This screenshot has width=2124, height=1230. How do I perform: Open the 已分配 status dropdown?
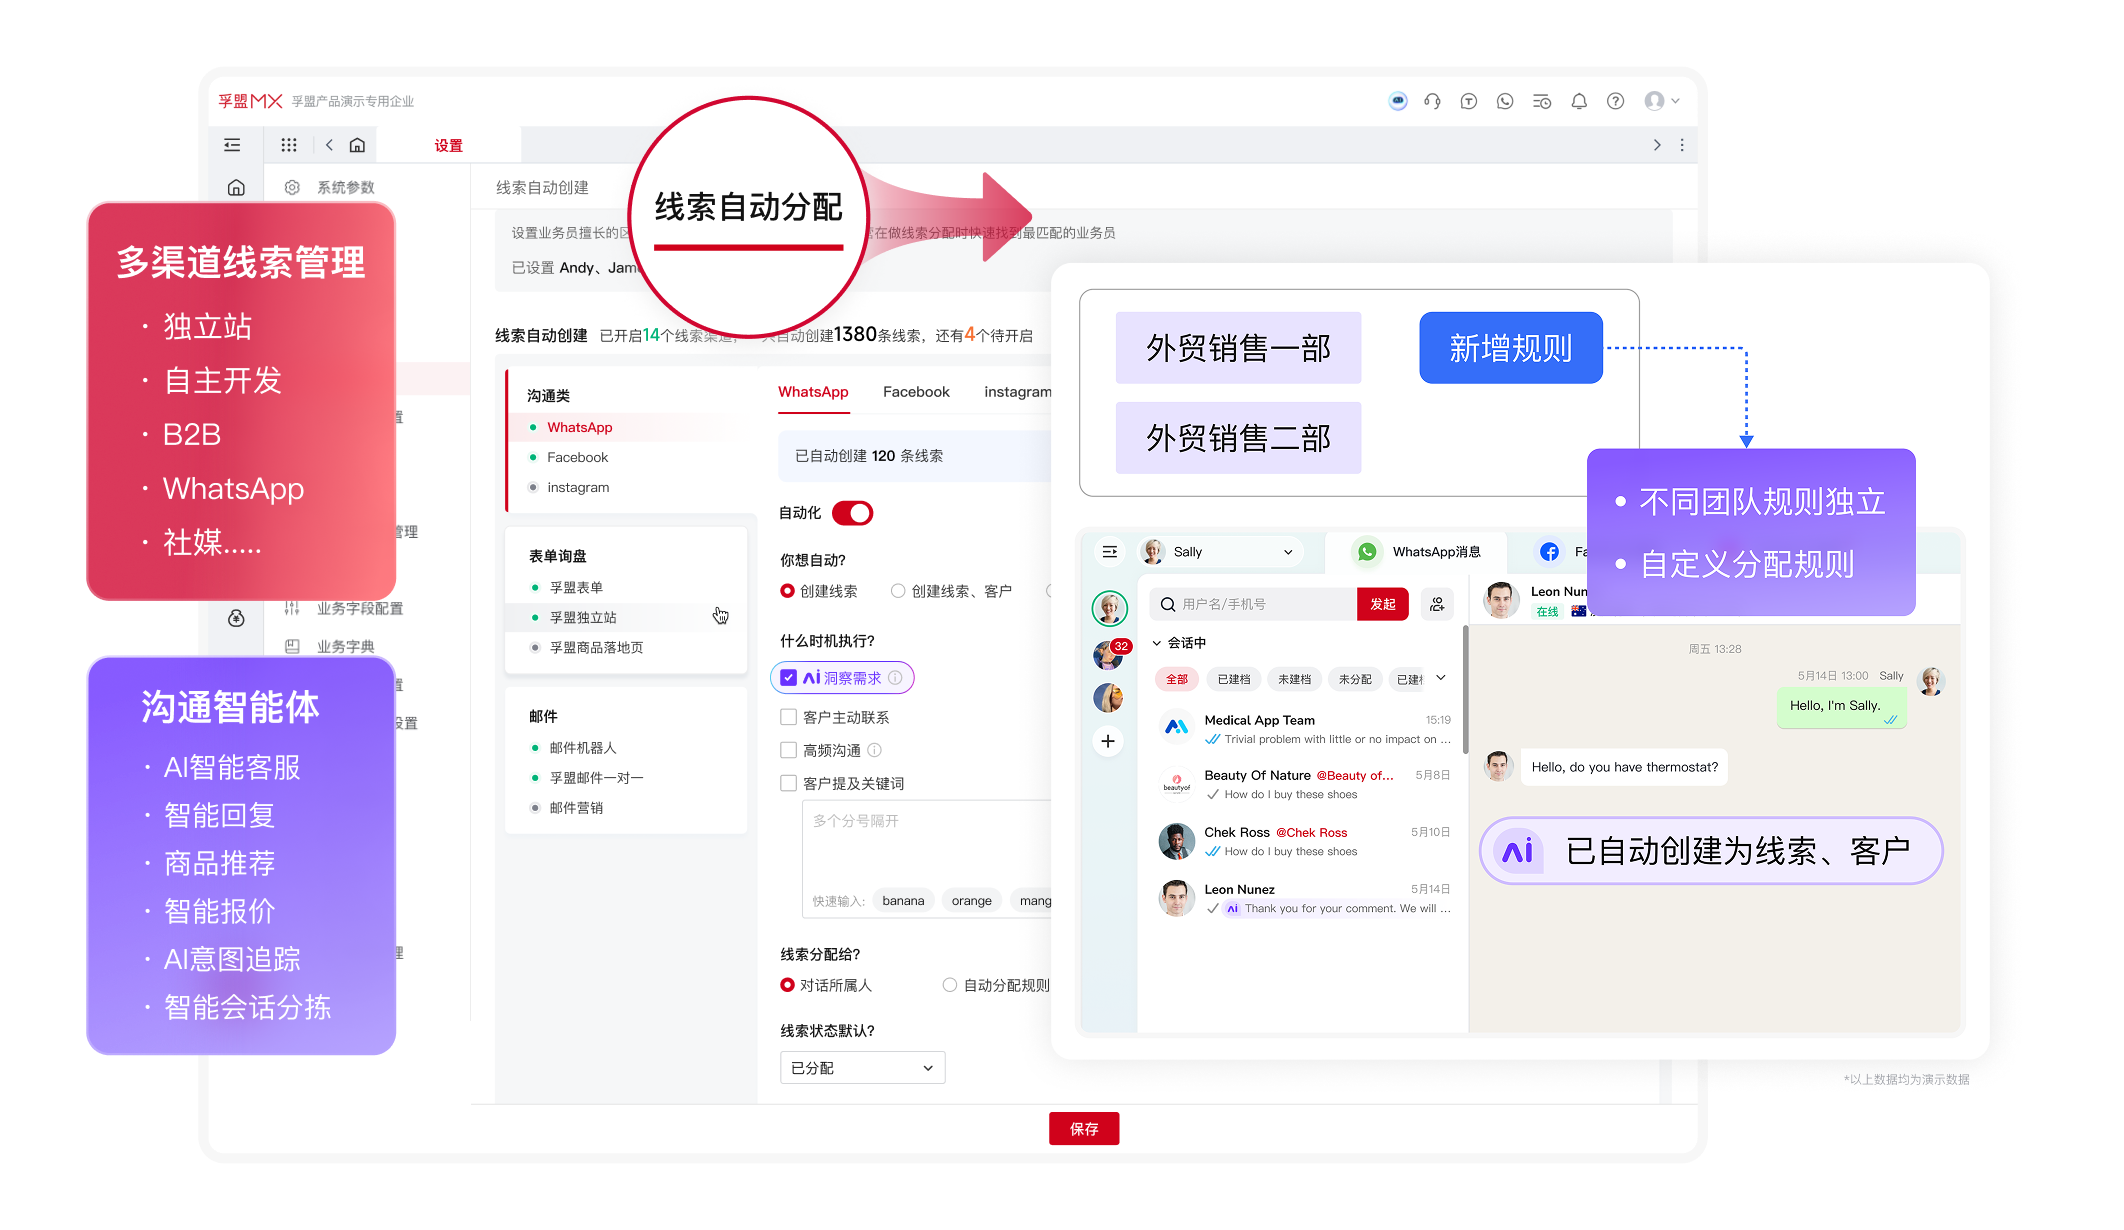pos(862,1068)
